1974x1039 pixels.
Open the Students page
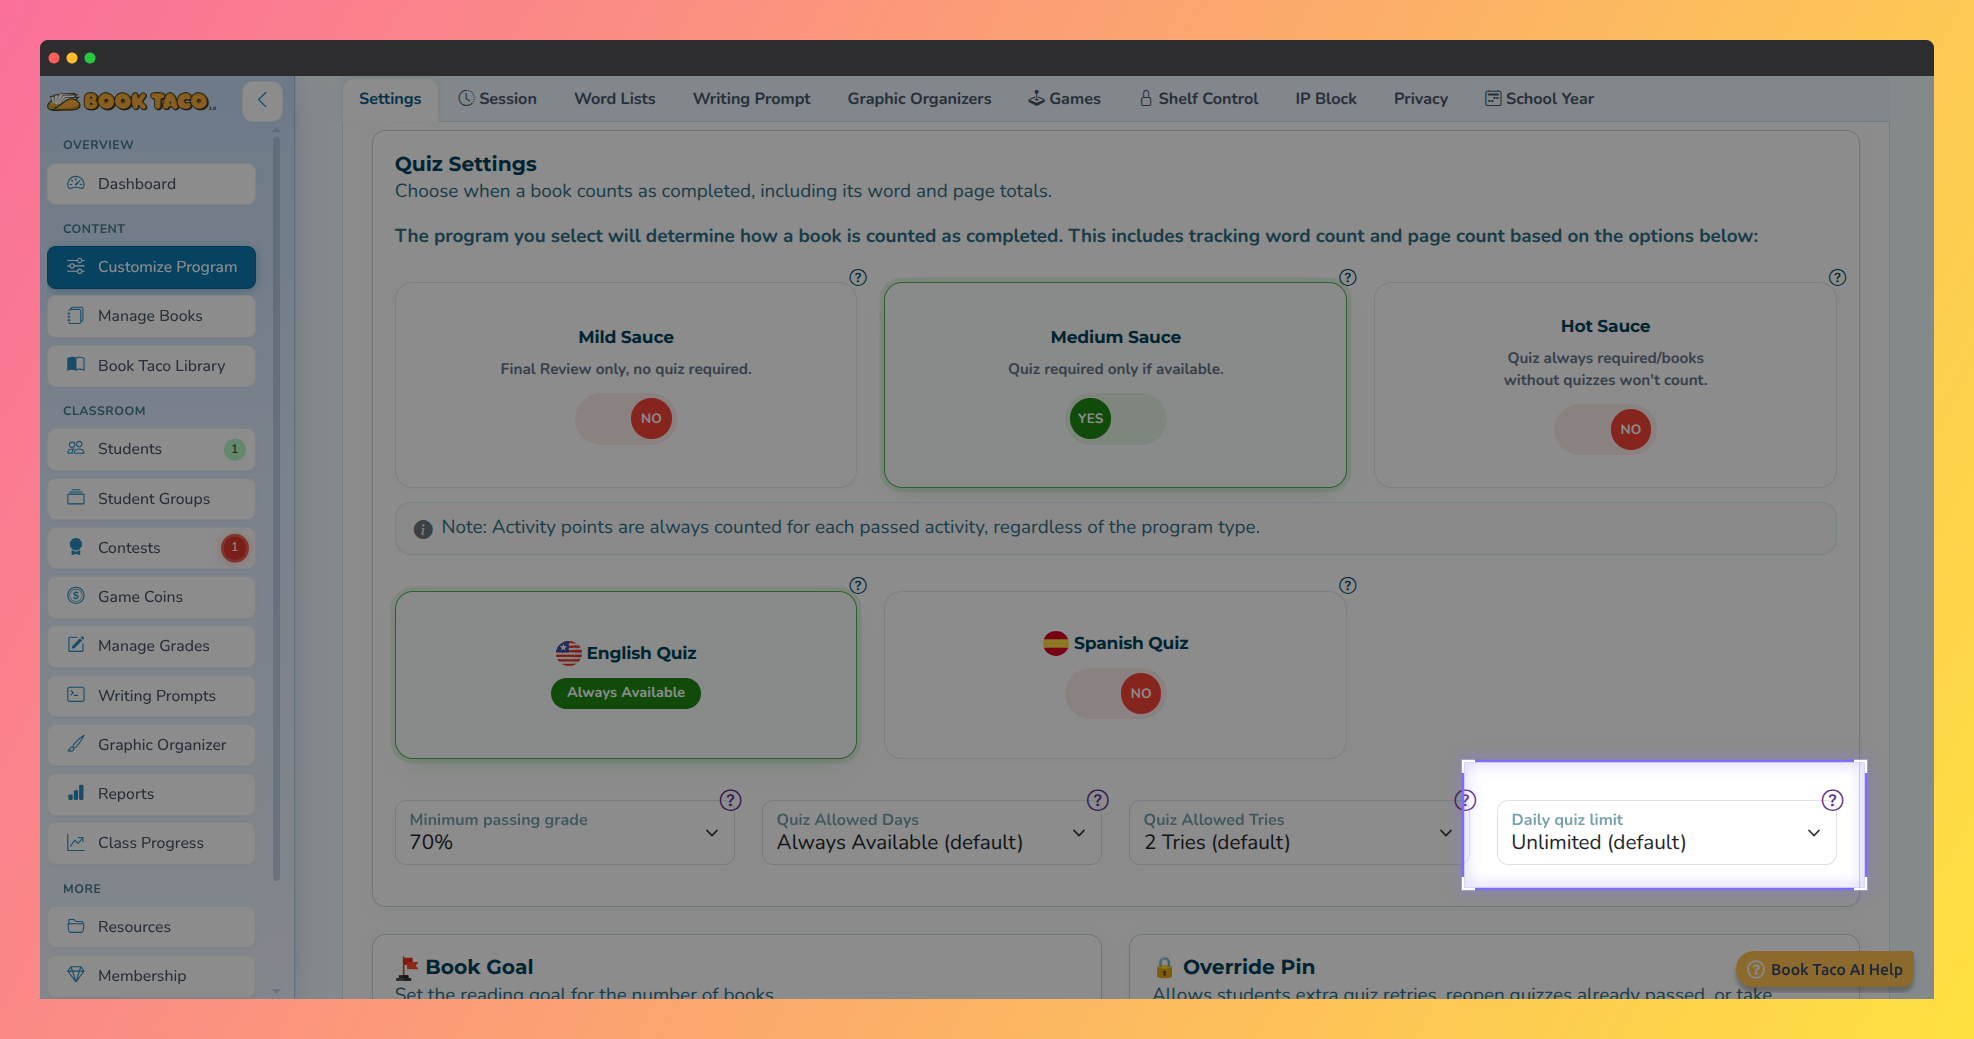coord(151,449)
